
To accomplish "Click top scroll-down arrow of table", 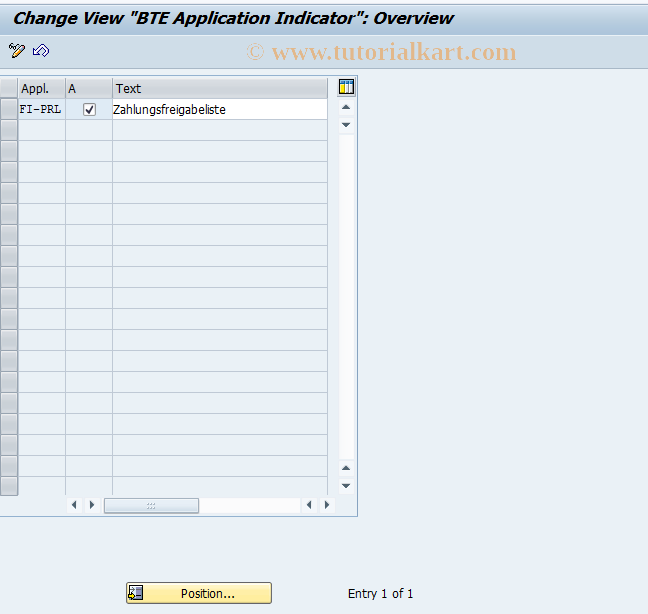I will pos(346,125).
